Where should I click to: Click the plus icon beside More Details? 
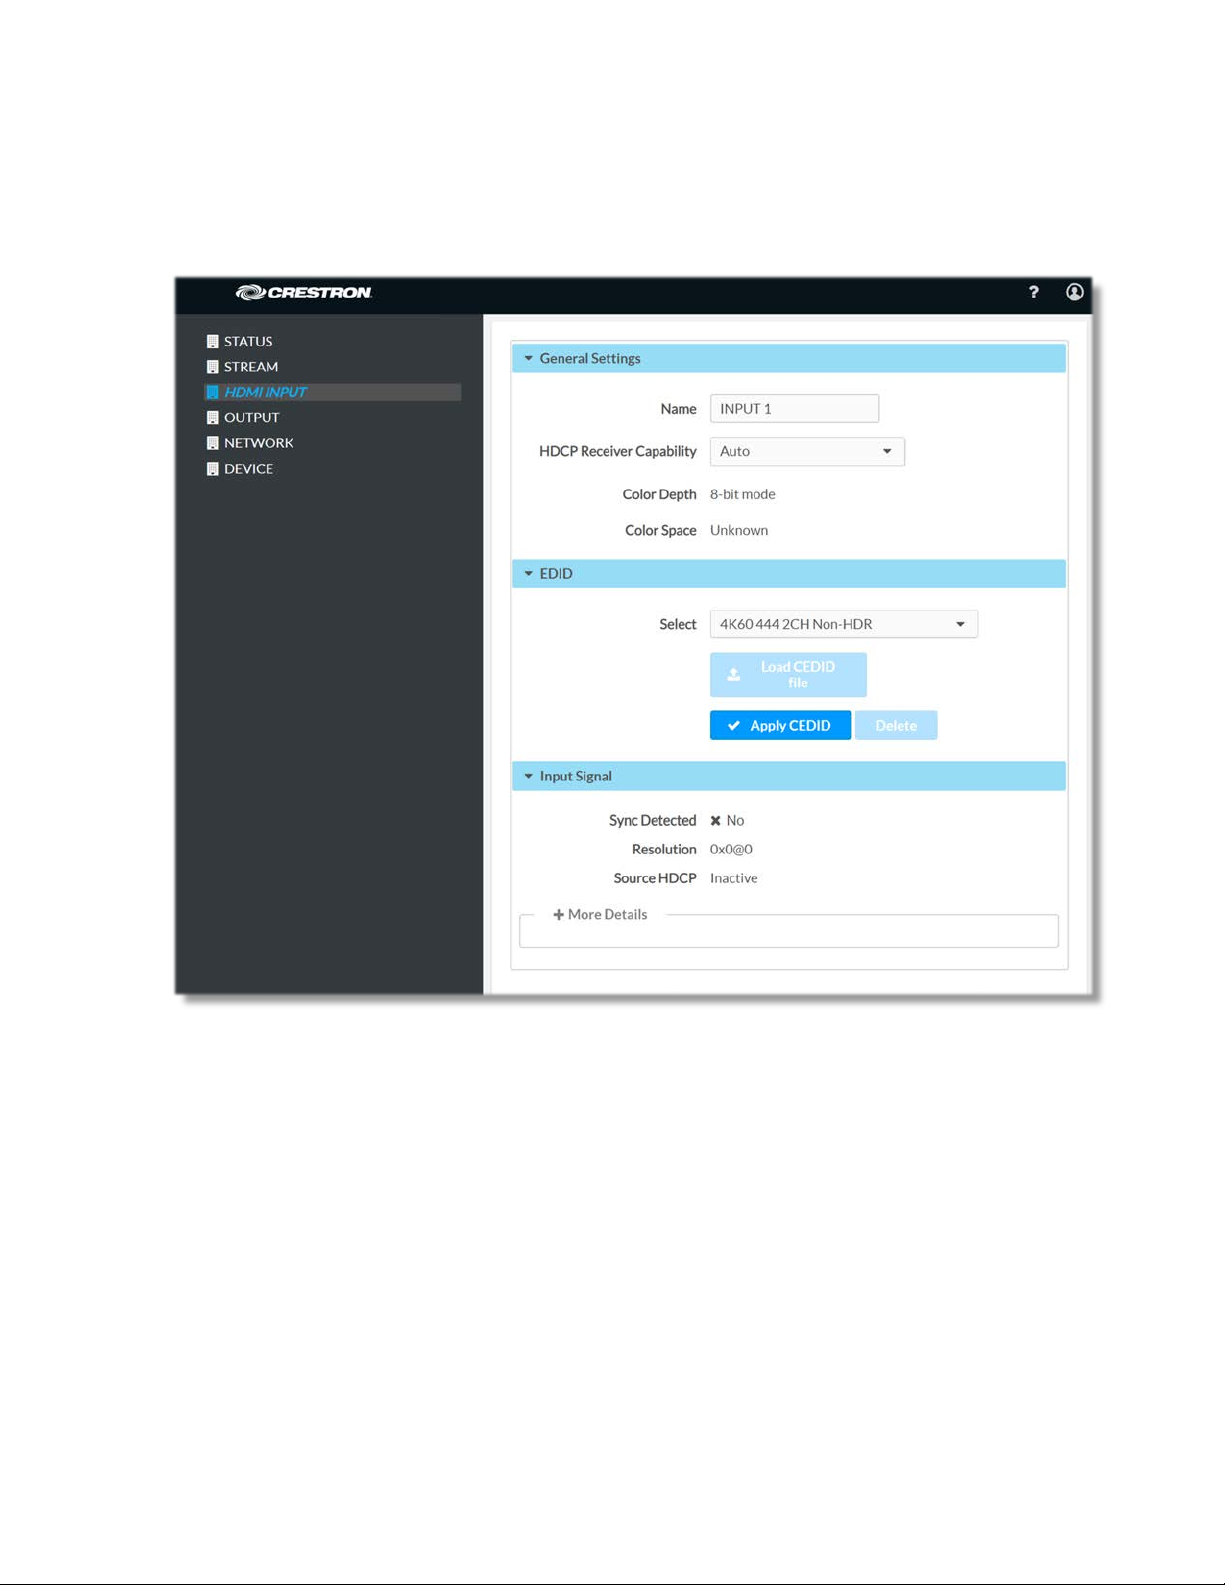pyautogui.click(x=558, y=915)
